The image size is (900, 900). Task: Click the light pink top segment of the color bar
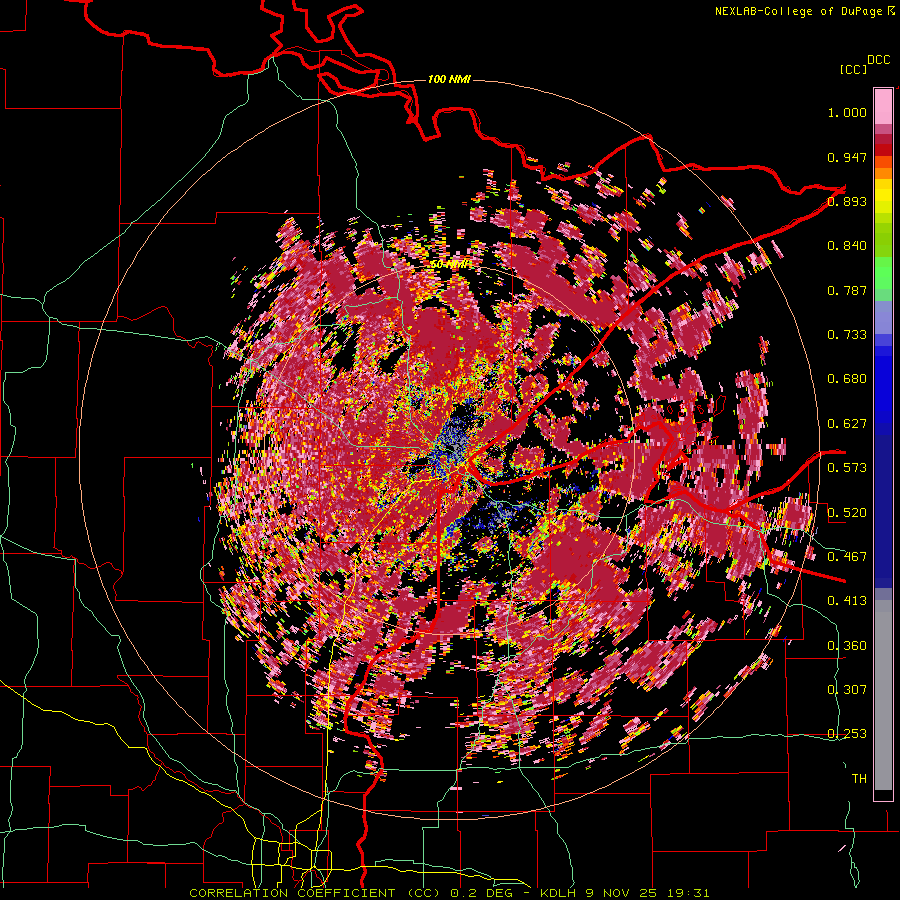(x=883, y=106)
